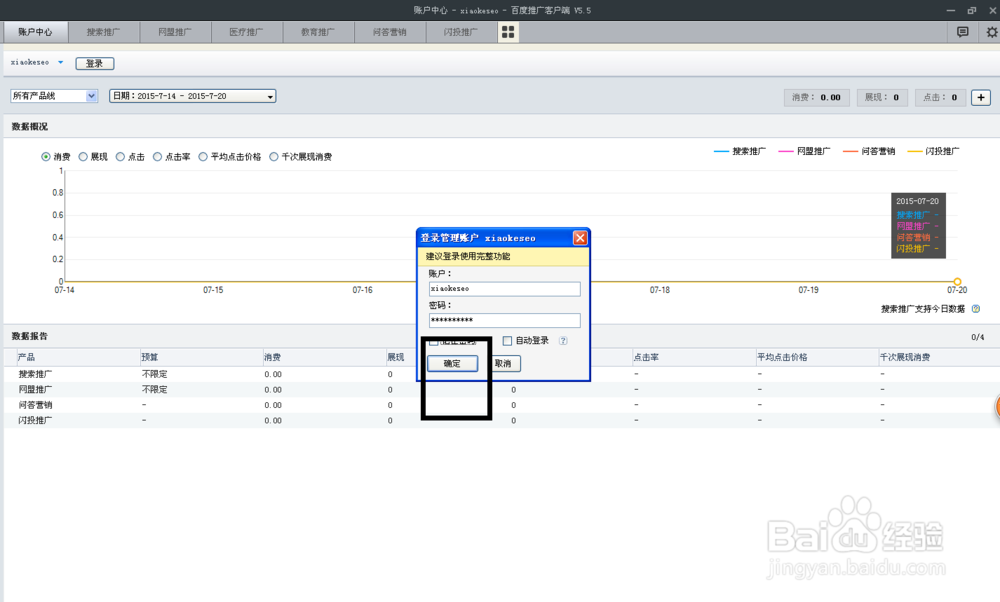1000x602 pixels.
Task: Confirm login with the 确定 button
Action: tap(452, 363)
